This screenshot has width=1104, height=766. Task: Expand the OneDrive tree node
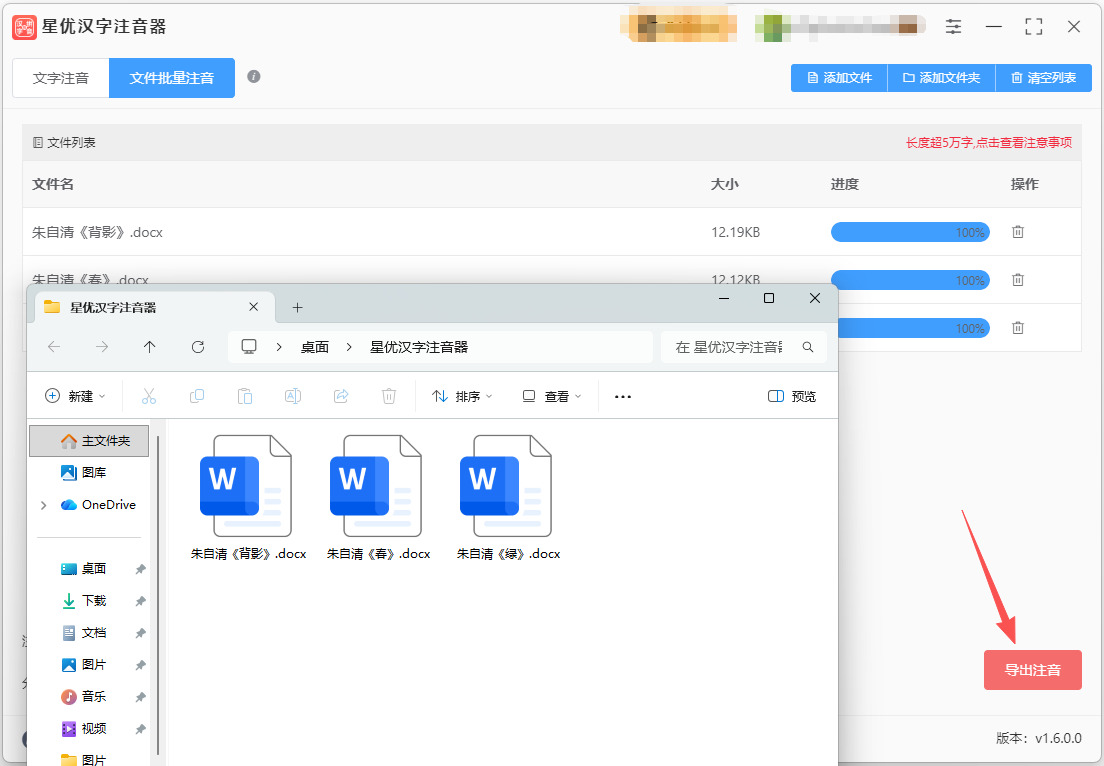pyautogui.click(x=44, y=505)
